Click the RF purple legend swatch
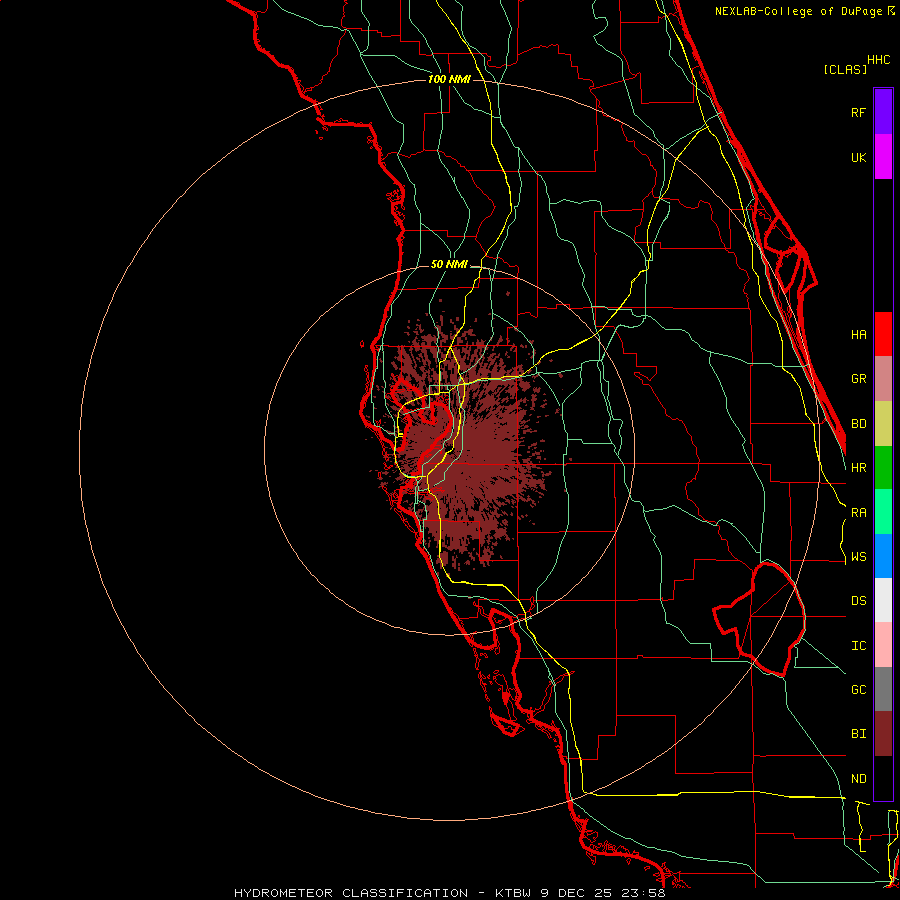Screen dimensions: 900x900 (883, 112)
